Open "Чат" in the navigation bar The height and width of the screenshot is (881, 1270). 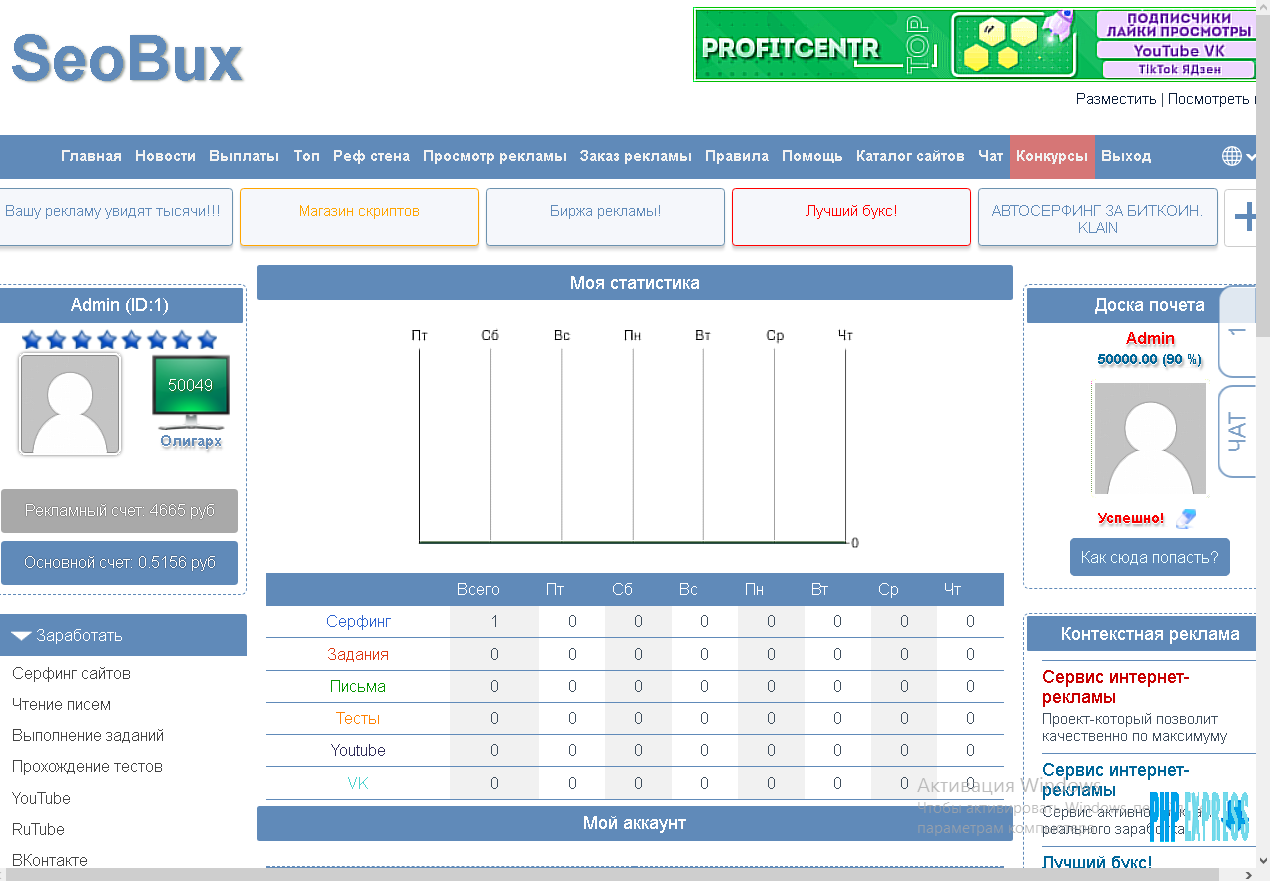tap(990, 156)
